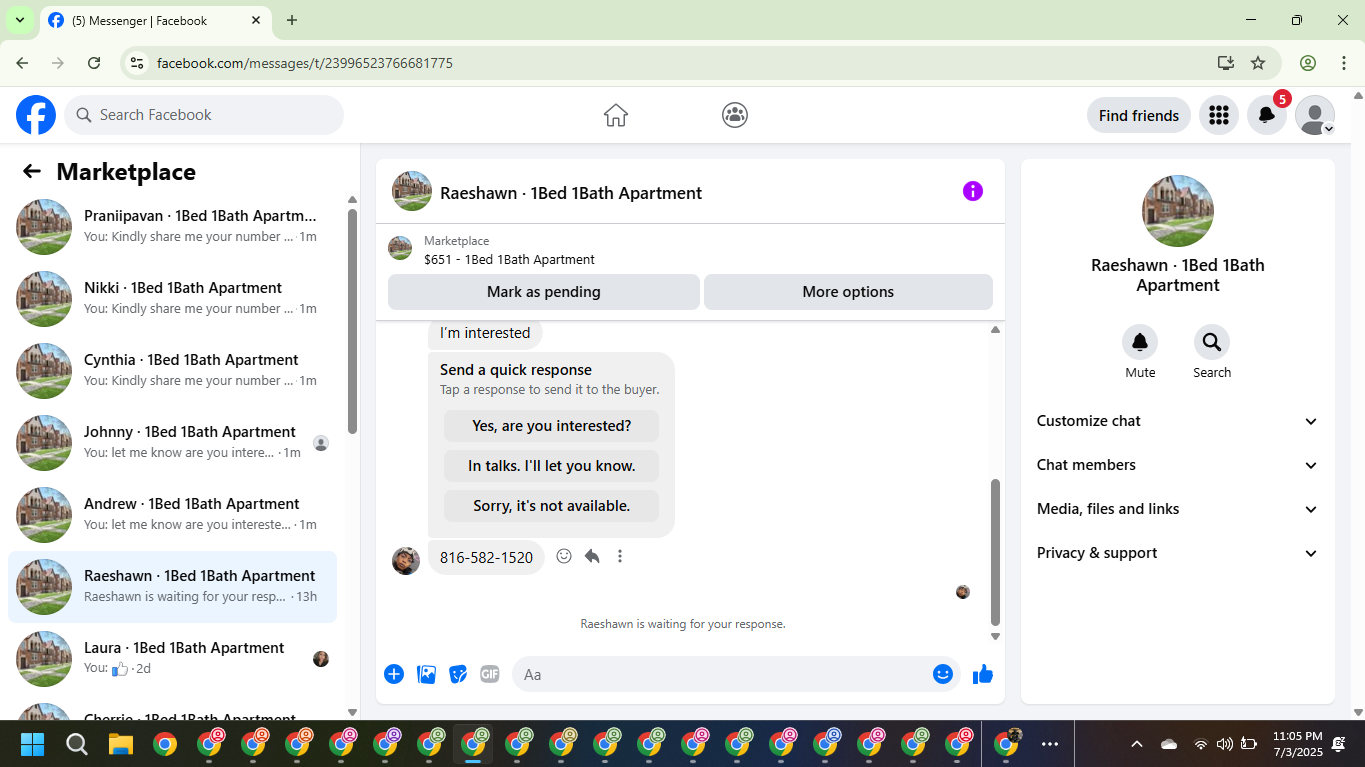Open more actions plus icon

[394, 674]
